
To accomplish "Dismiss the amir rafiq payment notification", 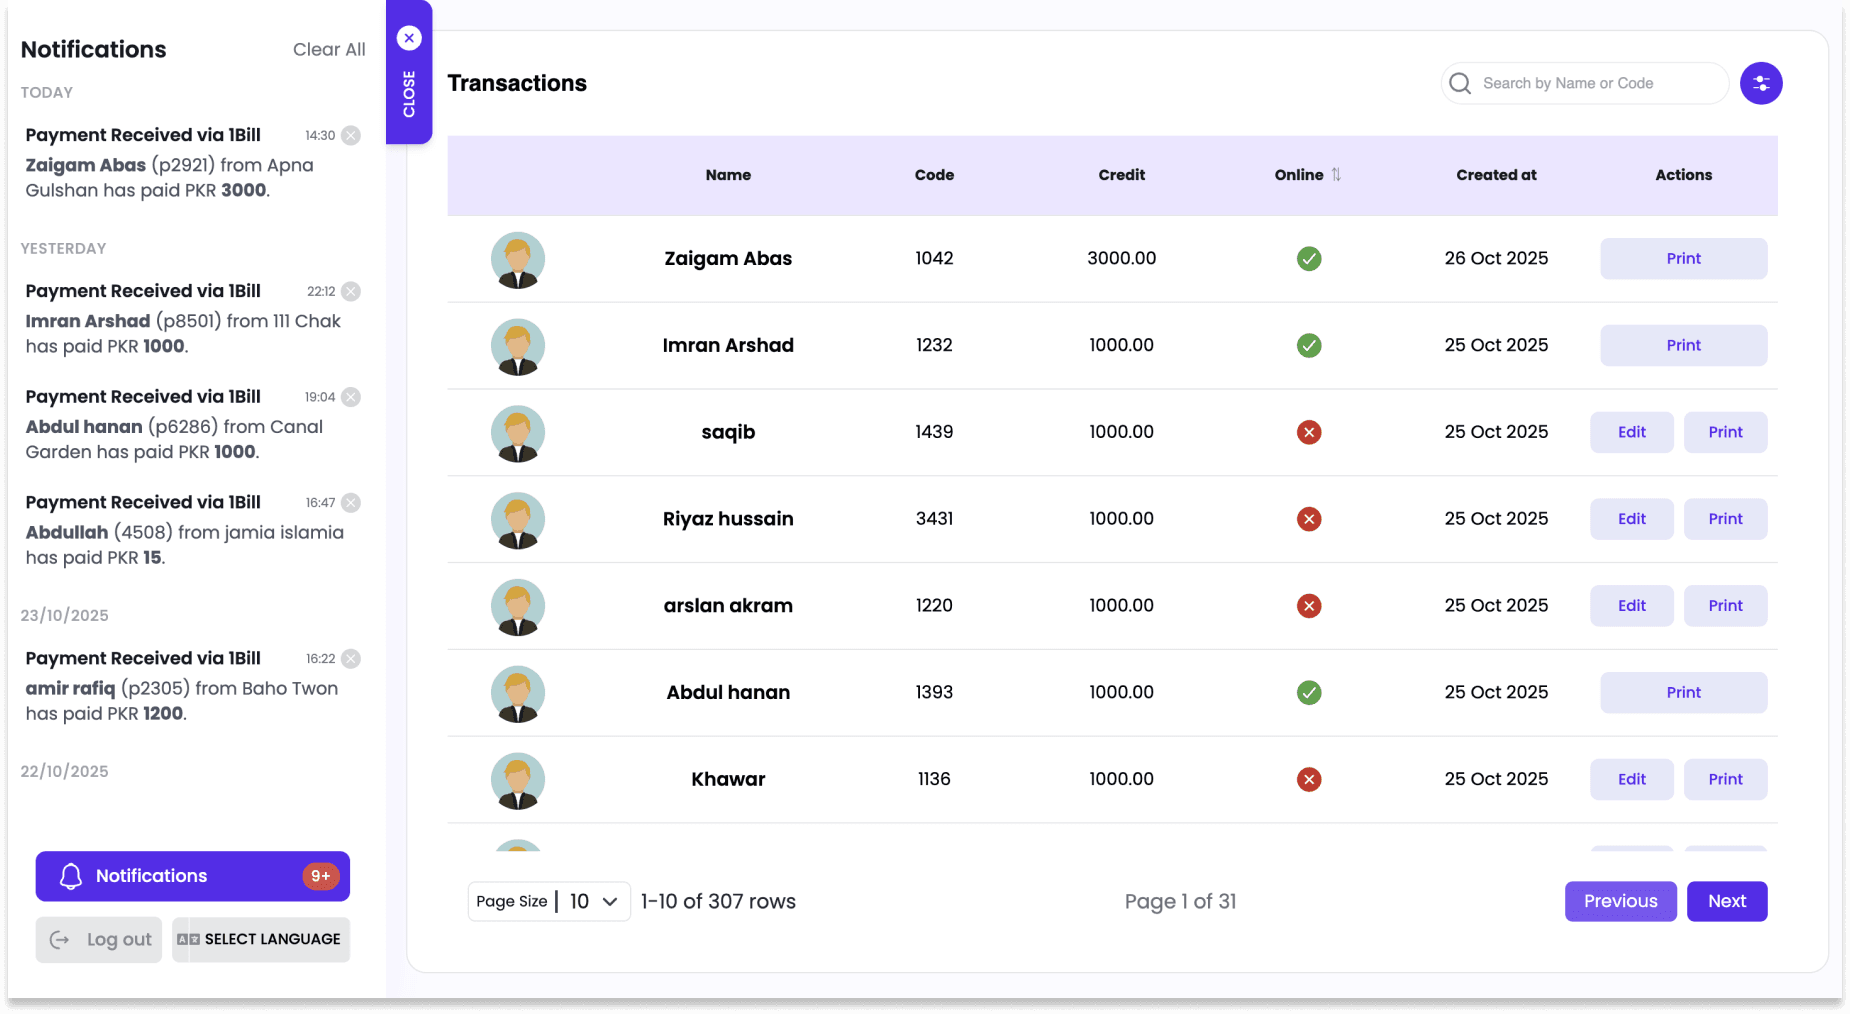I will tap(351, 658).
